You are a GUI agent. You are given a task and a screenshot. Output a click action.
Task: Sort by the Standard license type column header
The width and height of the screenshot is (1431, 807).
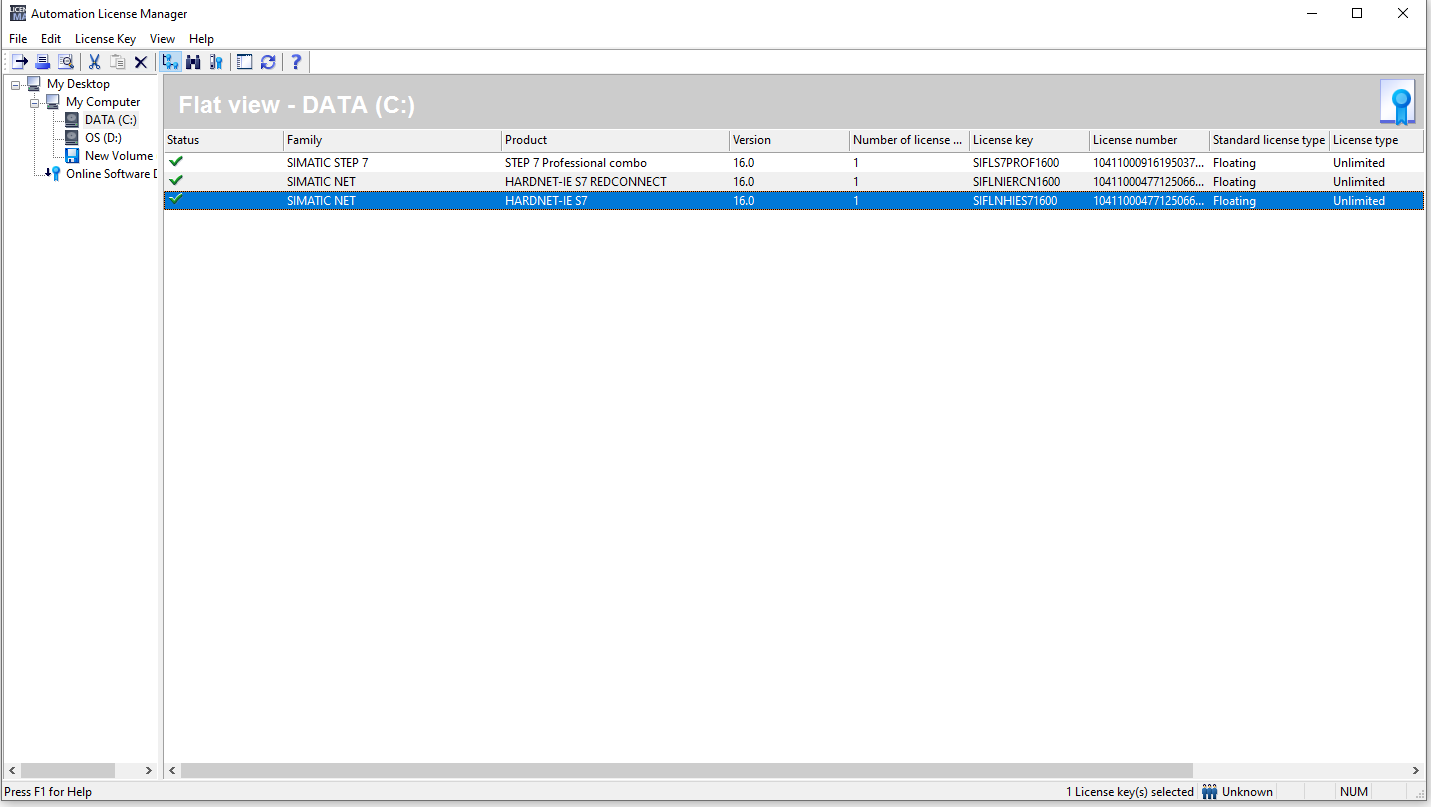[1269, 140]
